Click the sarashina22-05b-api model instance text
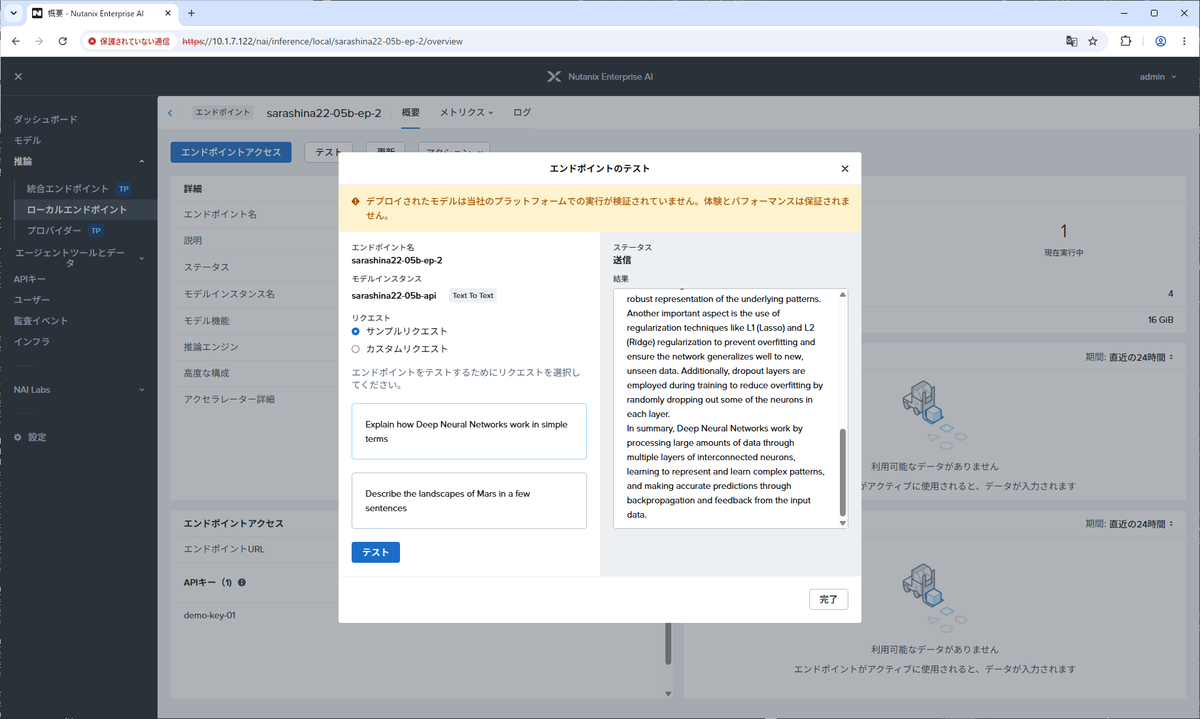Image resolution: width=1200 pixels, height=719 pixels. 394,296
